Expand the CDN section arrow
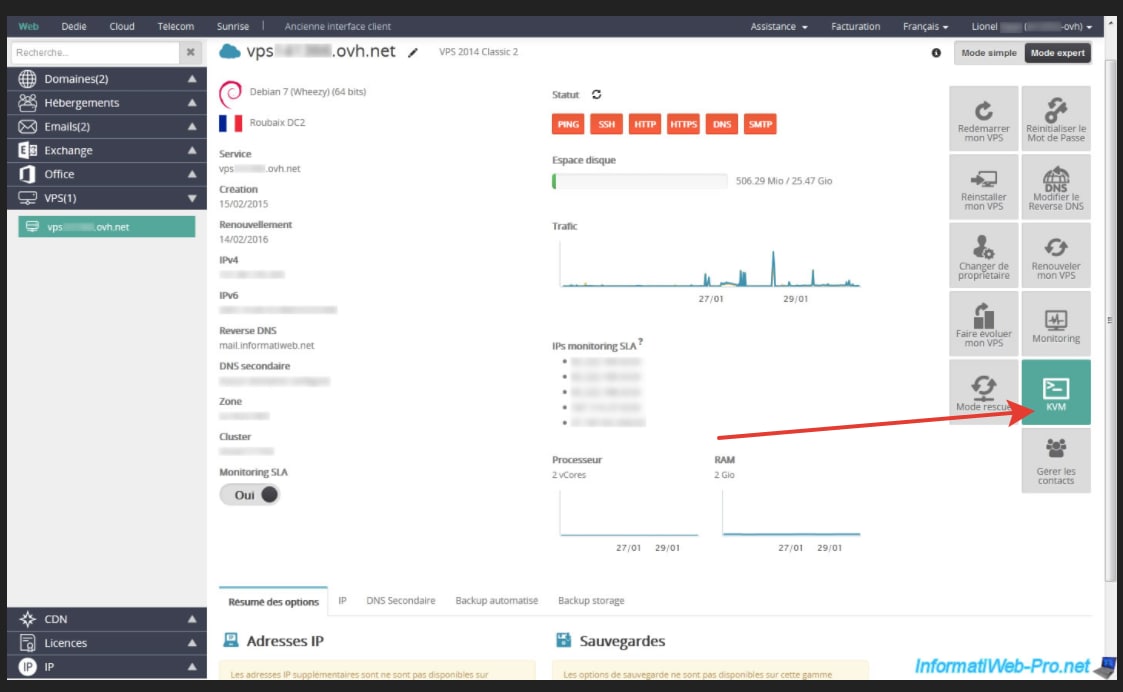 coord(192,619)
